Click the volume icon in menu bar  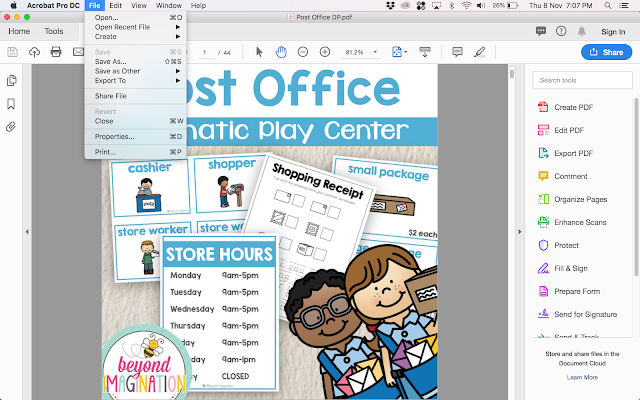click(x=481, y=5)
